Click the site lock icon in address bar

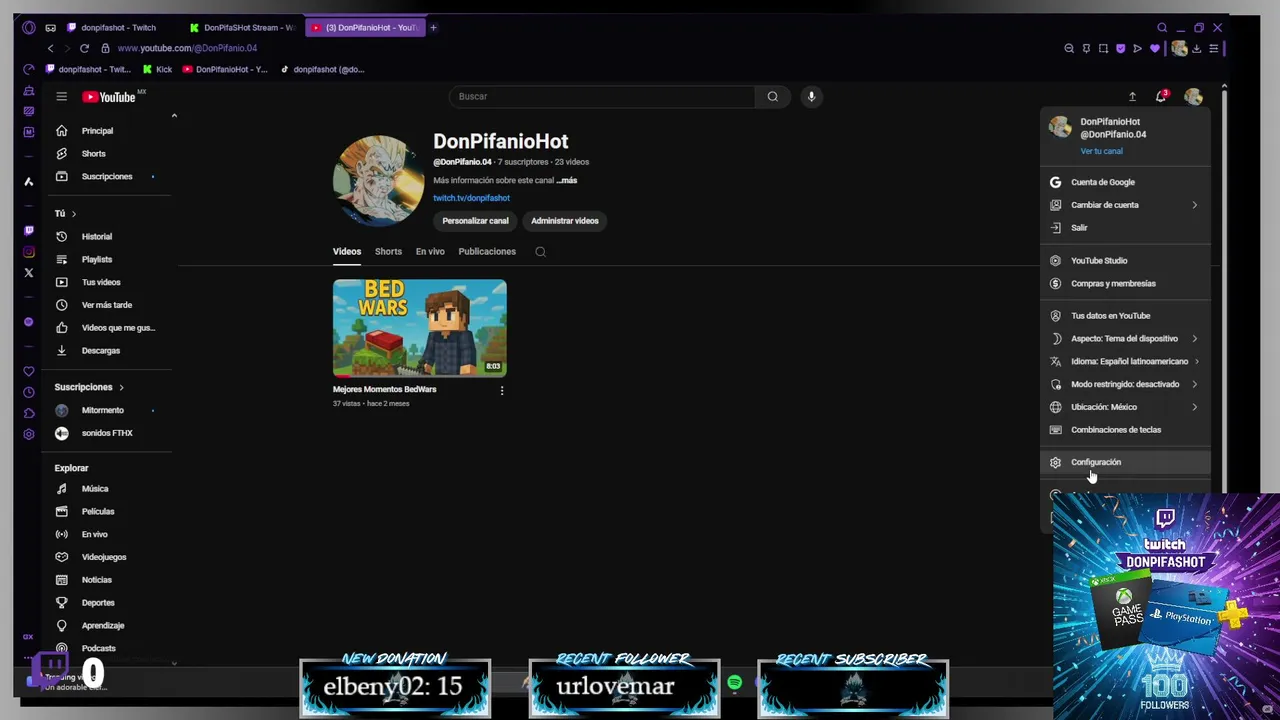pyautogui.click(x=105, y=48)
